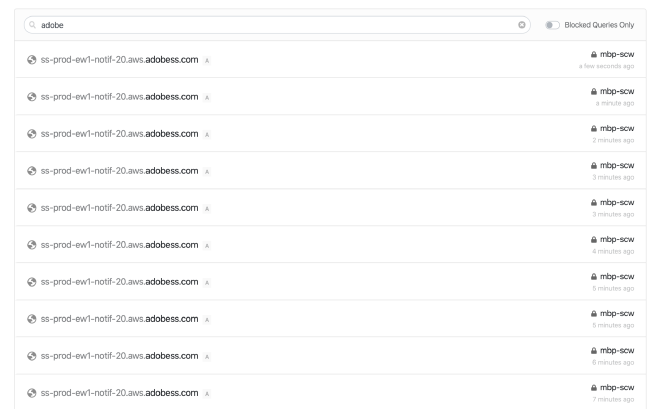Click the magnifier icon in search bar

(x=33, y=24)
